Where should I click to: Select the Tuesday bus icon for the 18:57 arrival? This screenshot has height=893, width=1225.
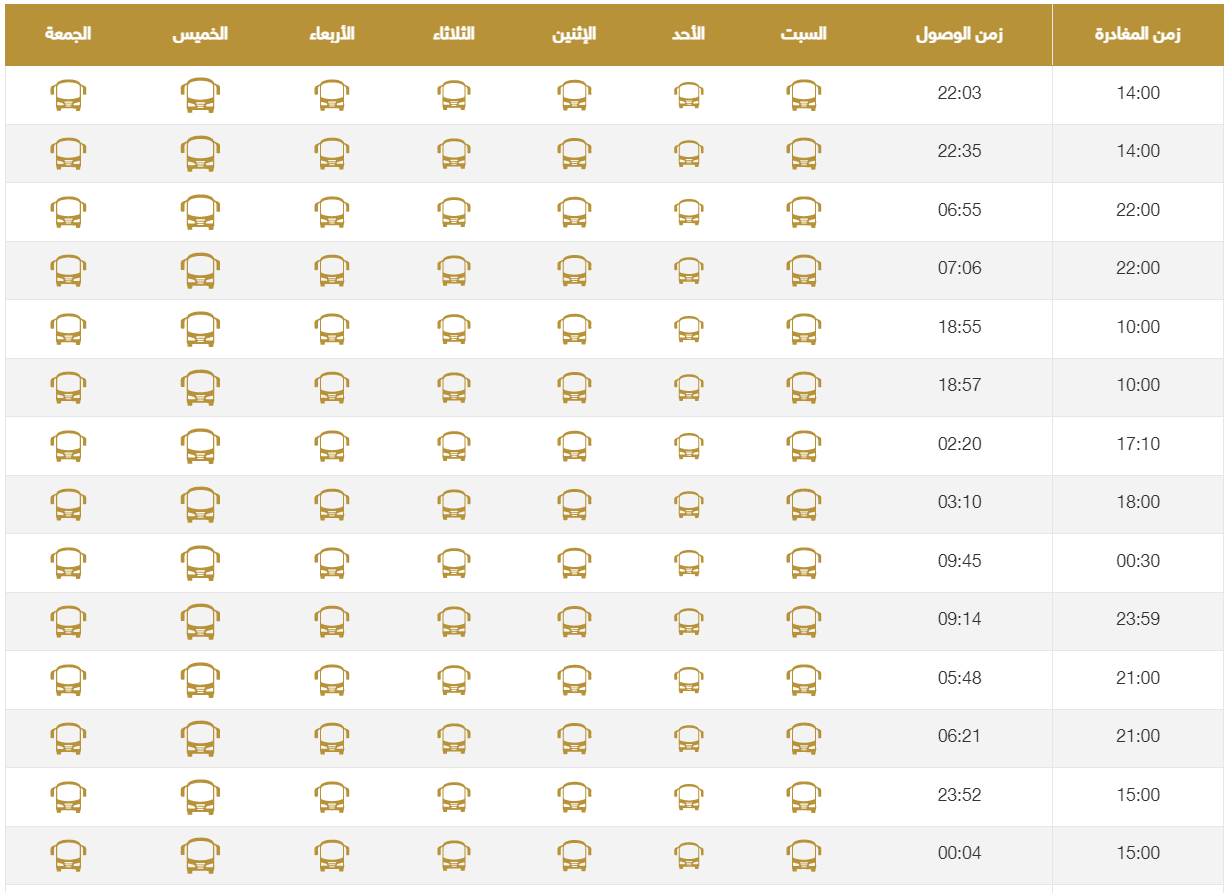[453, 387]
